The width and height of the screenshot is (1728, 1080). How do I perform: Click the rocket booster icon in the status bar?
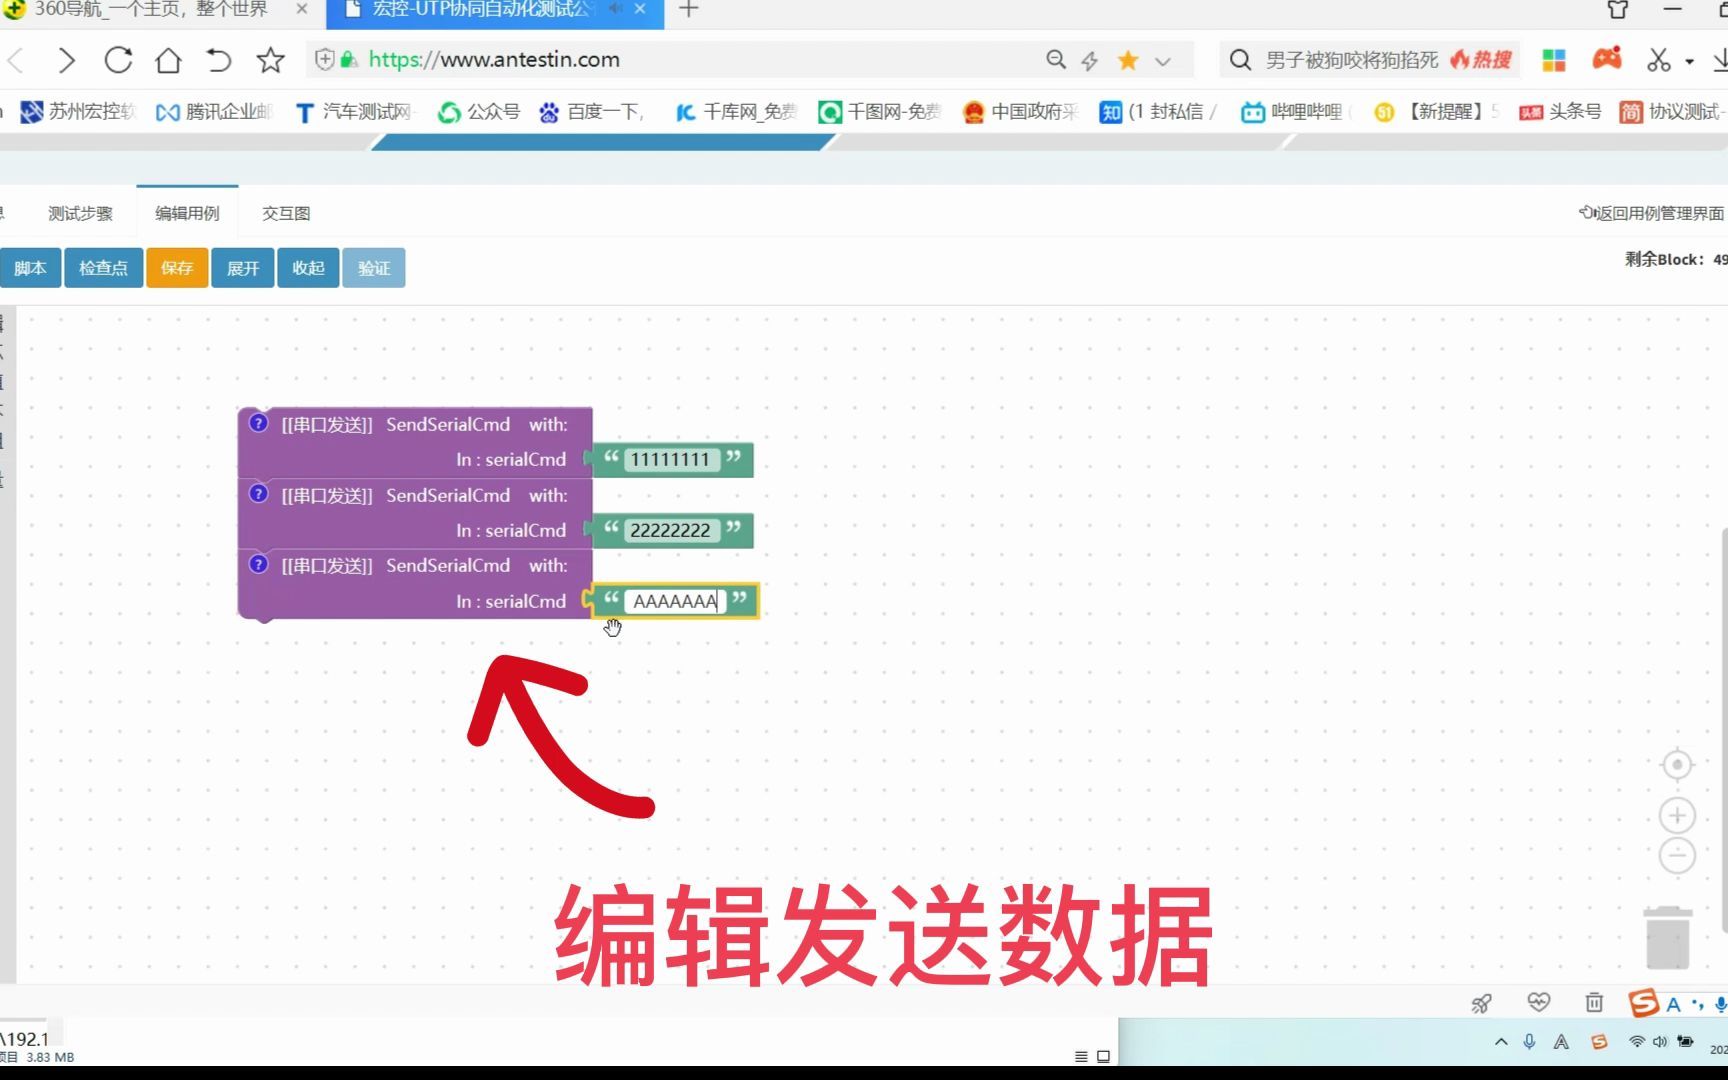(x=1481, y=1003)
